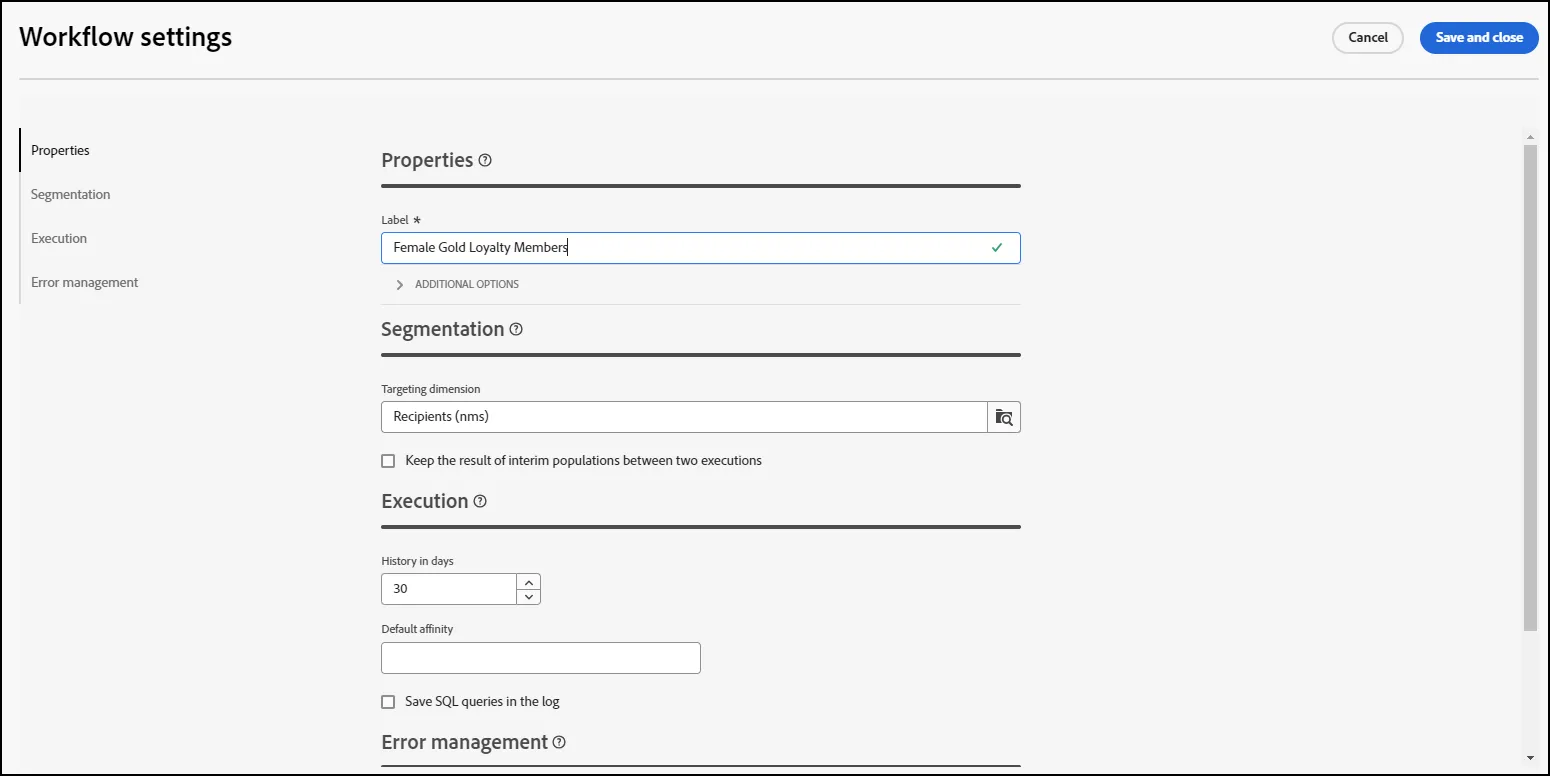Click help icon next to Execution heading

480,501
